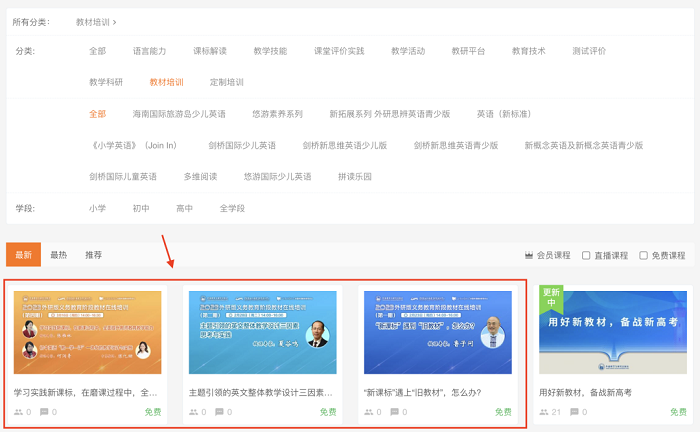Select the 剑桥国际少儿英语 subcategory
Screen dimensions: 700x432
(x=242, y=145)
